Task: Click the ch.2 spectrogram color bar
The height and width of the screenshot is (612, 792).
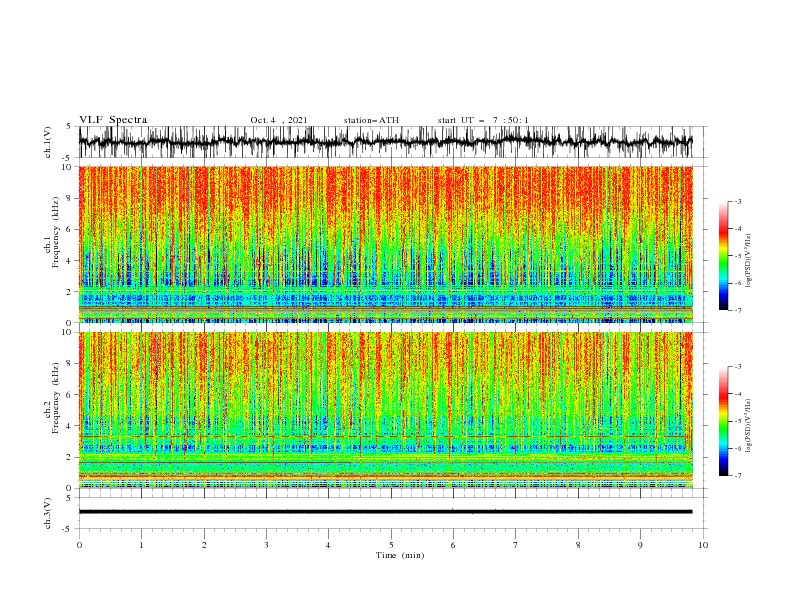Action: [x=723, y=421]
